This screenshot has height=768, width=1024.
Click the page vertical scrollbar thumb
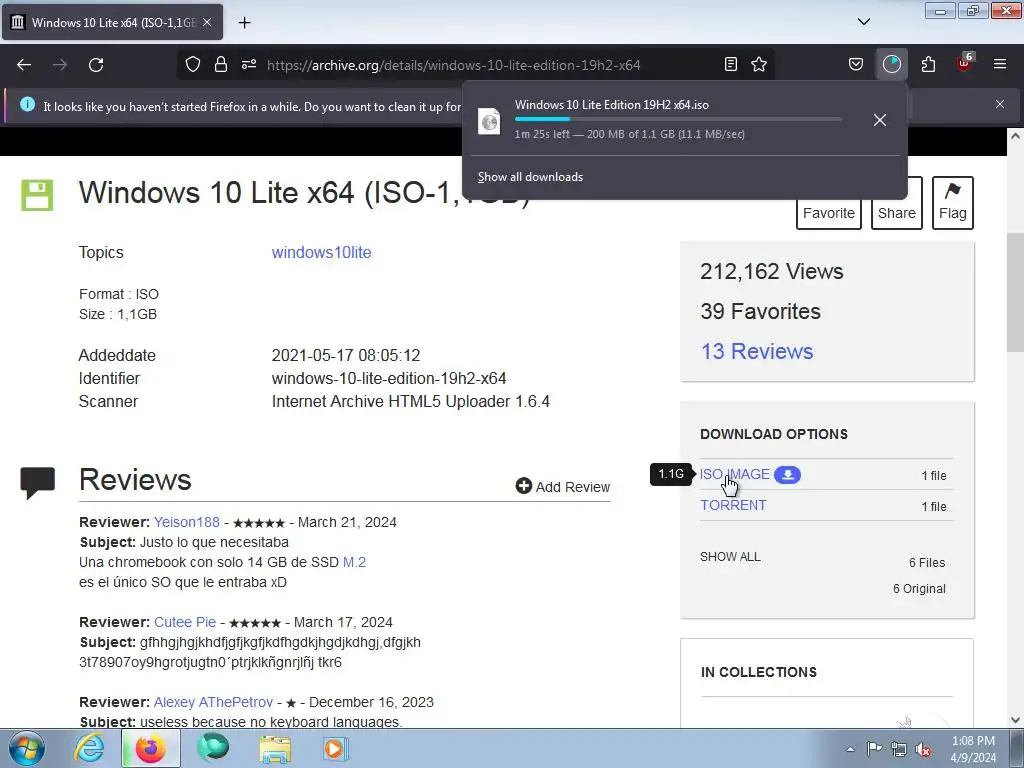pyautogui.click(x=1015, y=293)
